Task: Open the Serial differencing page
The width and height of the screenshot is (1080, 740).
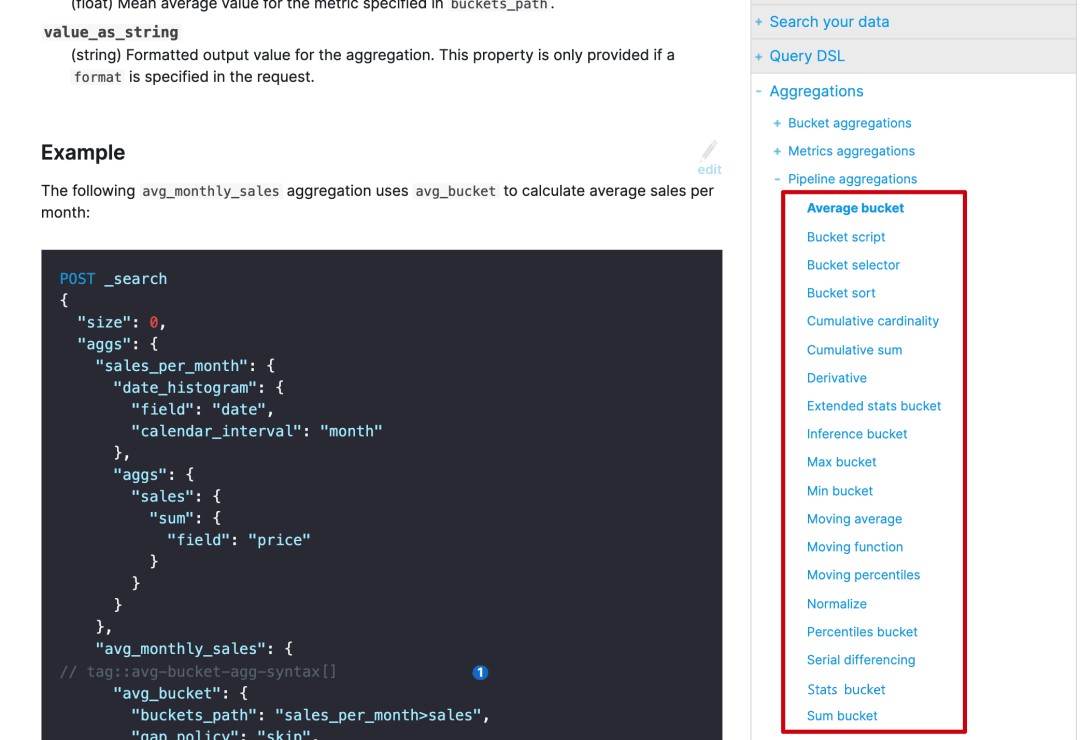Action: click(860, 660)
